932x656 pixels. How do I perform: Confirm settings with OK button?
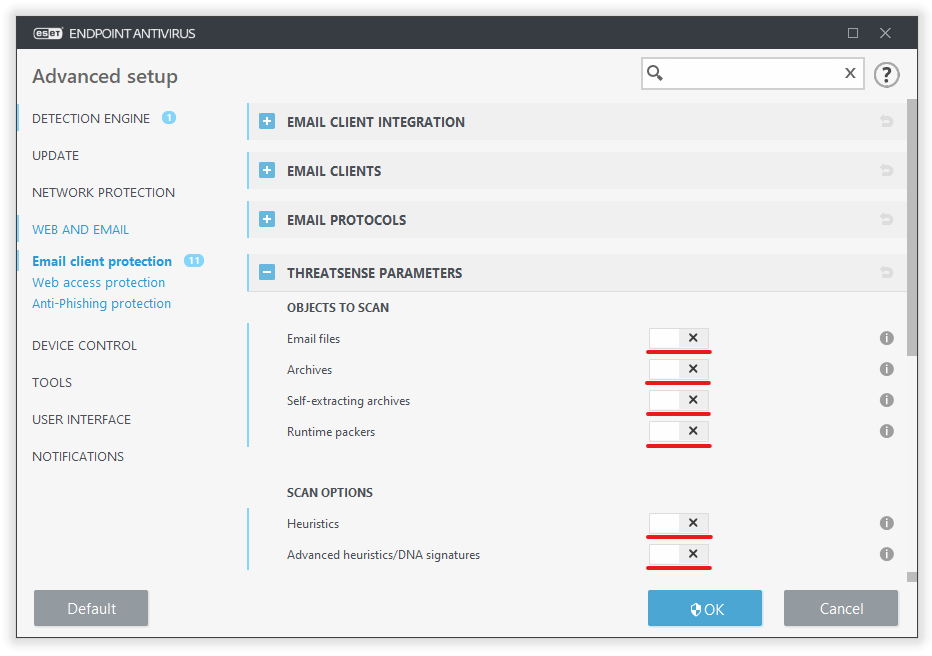[x=705, y=608]
